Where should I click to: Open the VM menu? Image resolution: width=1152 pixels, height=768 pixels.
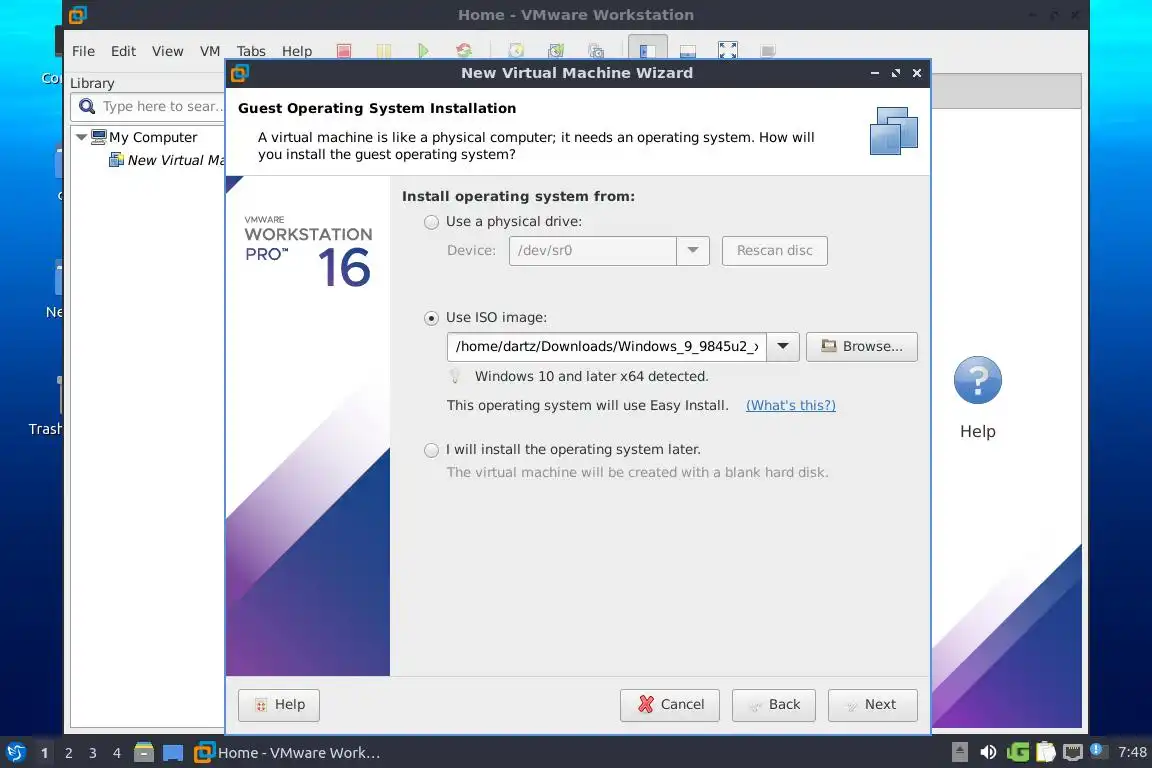pyautogui.click(x=210, y=51)
